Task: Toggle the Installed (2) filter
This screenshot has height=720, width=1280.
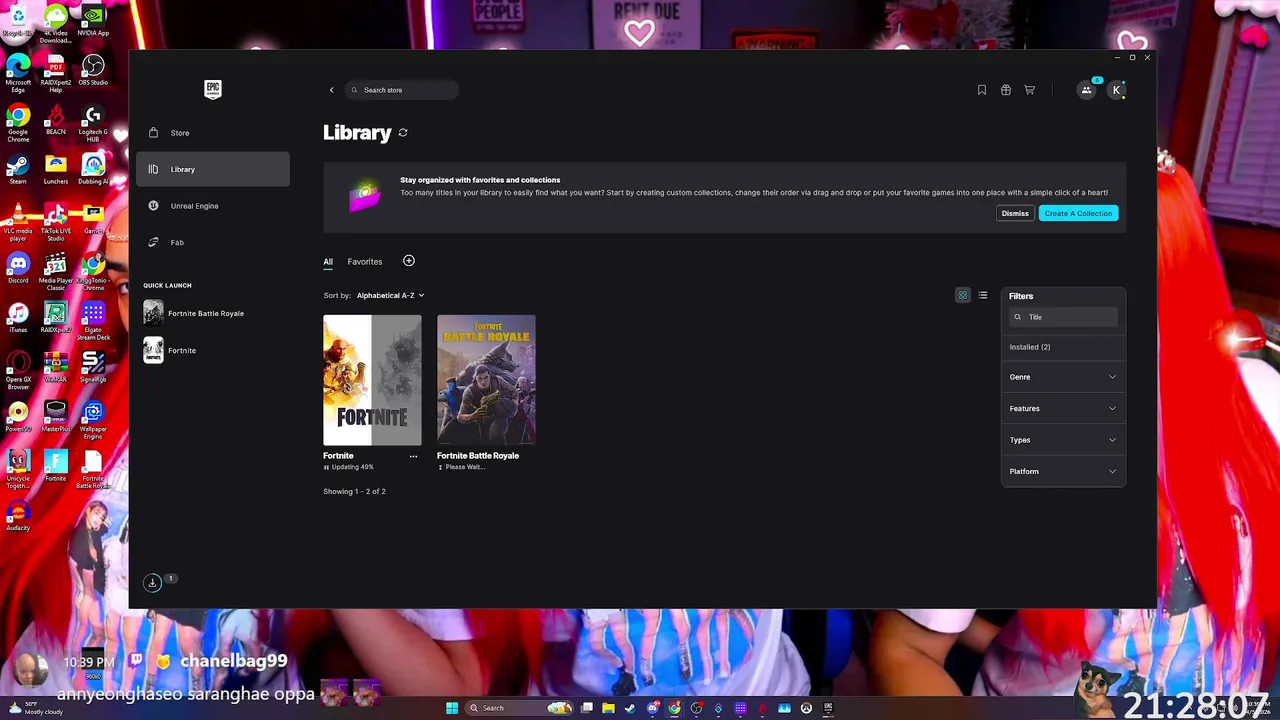Action: [1030, 347]
